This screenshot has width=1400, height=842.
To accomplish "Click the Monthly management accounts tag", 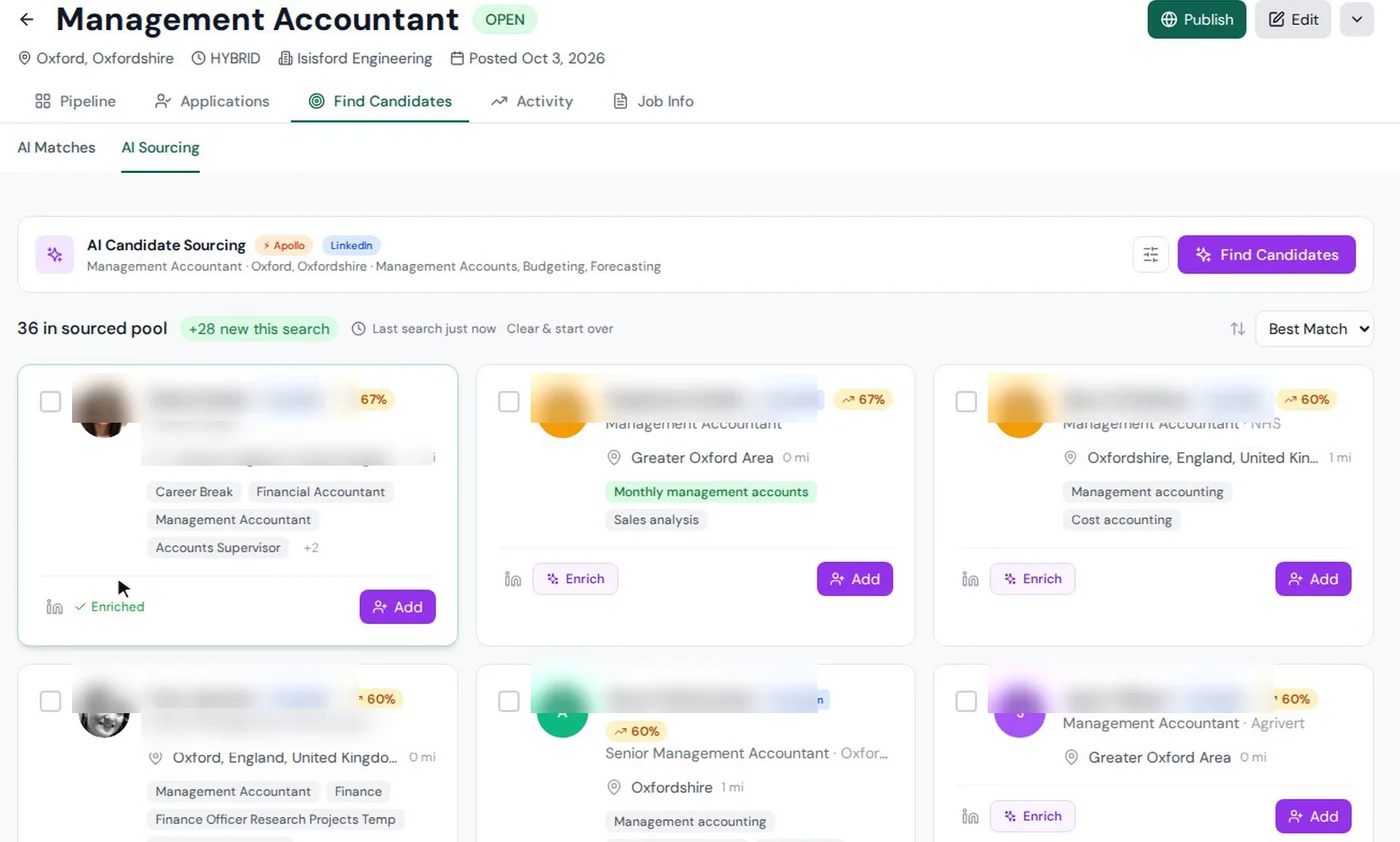I will pos(711,492).
